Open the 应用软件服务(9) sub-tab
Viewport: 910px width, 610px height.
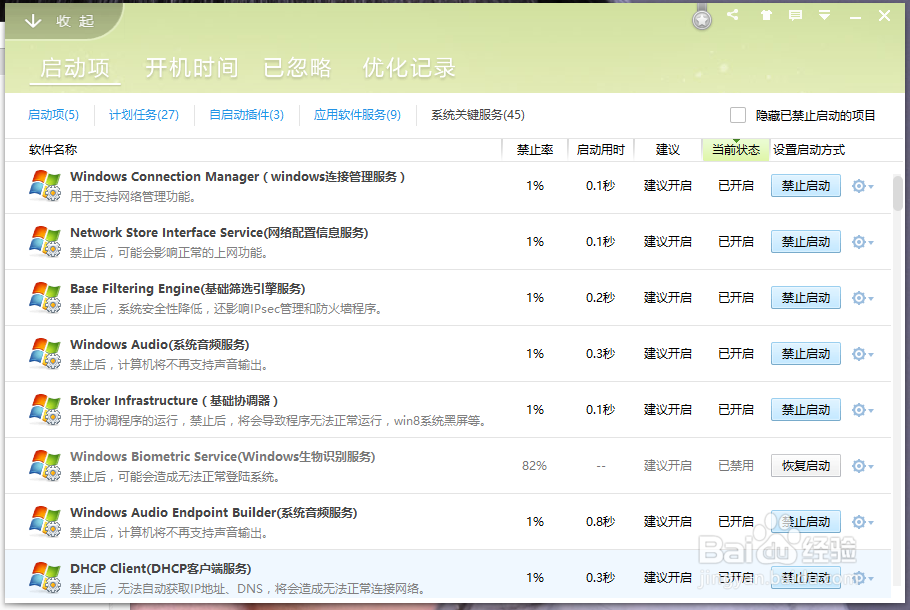point(358,115)
